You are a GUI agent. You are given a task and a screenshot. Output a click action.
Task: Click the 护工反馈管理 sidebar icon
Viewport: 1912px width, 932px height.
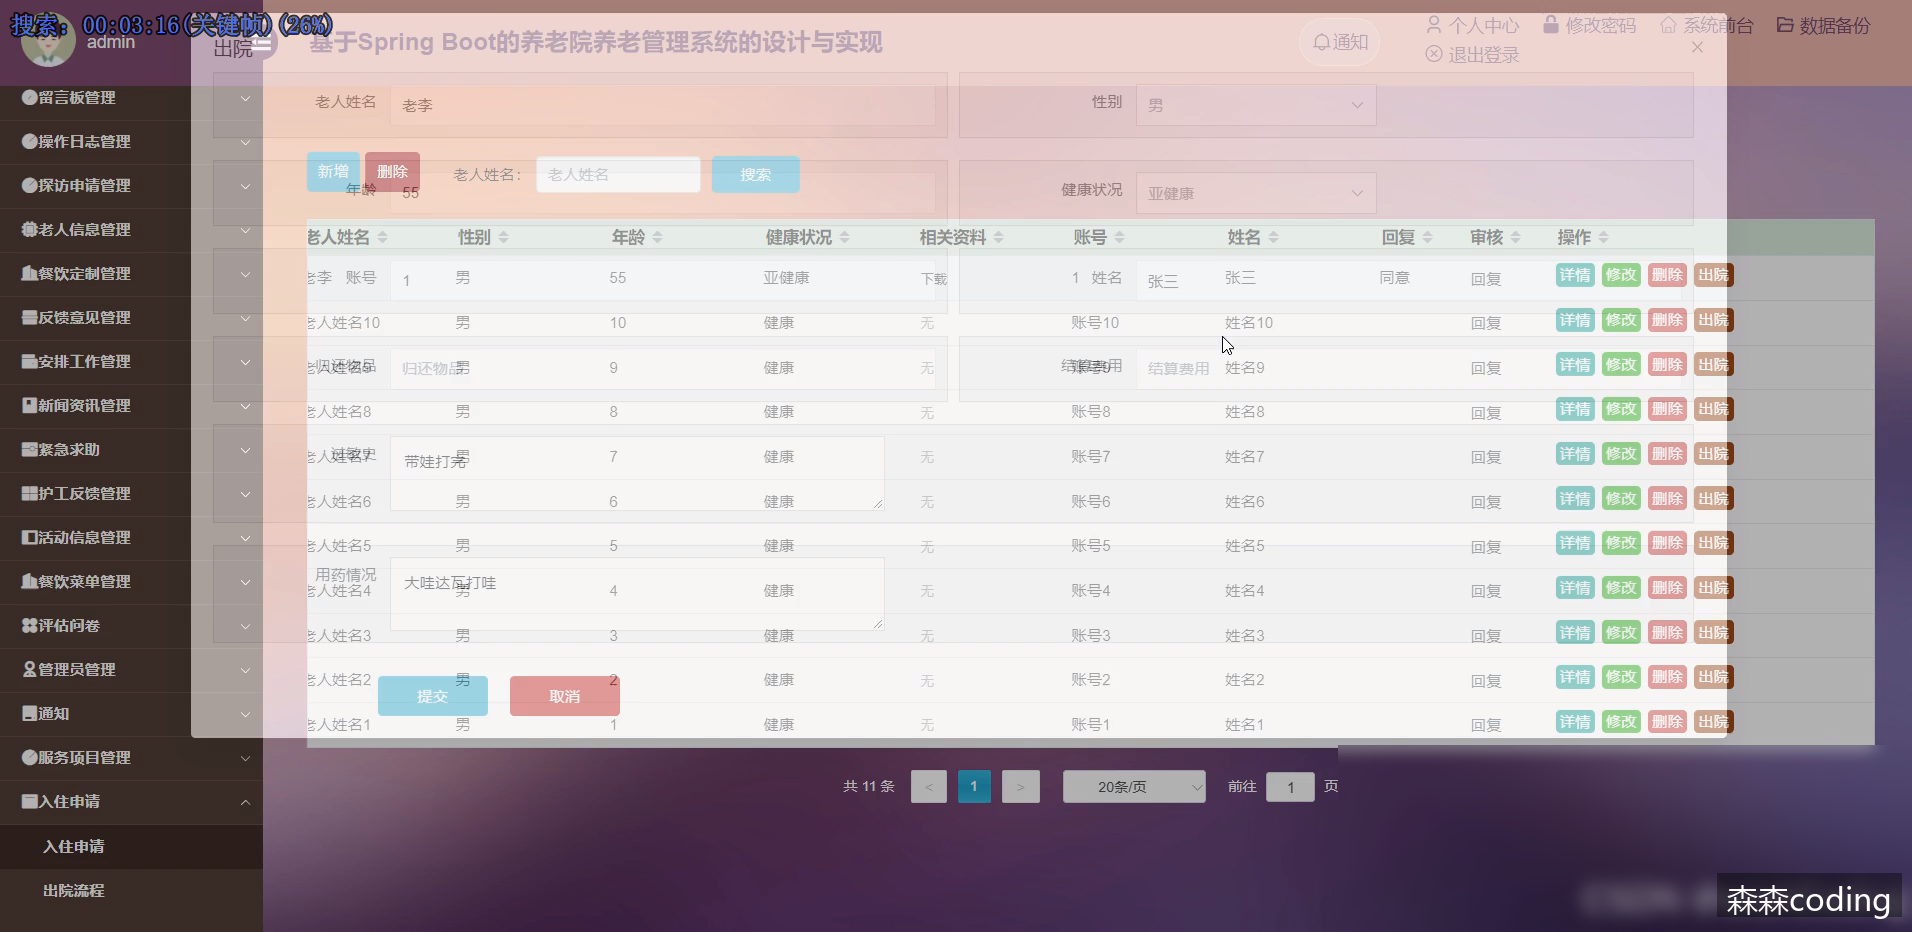point(30,494)
